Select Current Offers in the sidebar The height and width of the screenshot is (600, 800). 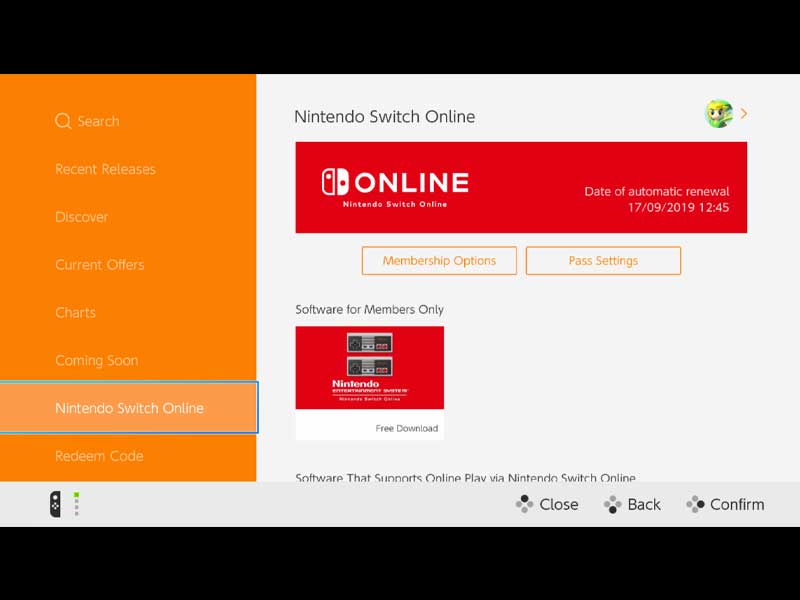tap(99, 265)
